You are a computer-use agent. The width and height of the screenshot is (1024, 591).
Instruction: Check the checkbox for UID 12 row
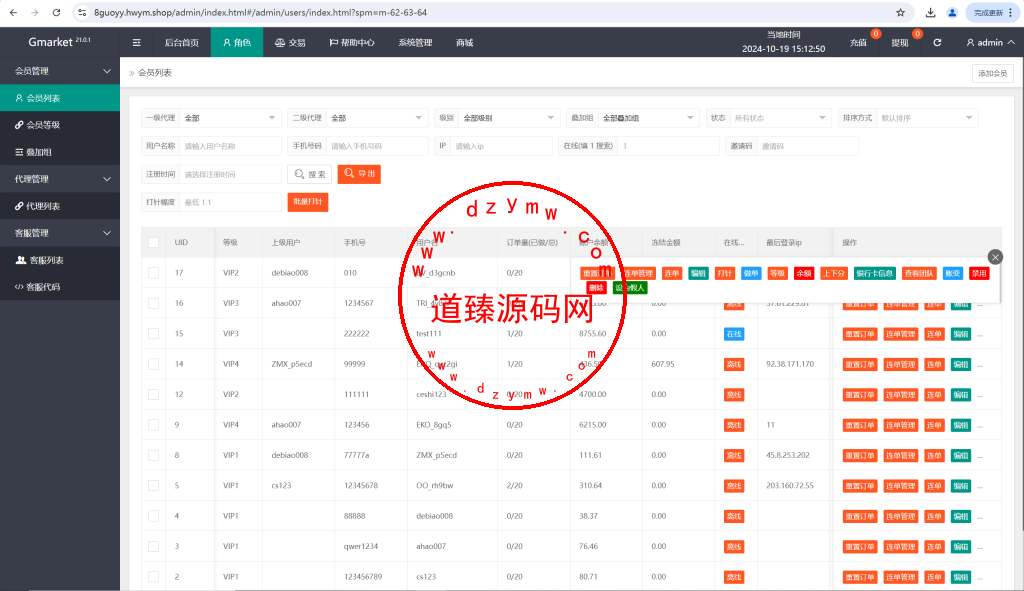click(x=153, y=394)
